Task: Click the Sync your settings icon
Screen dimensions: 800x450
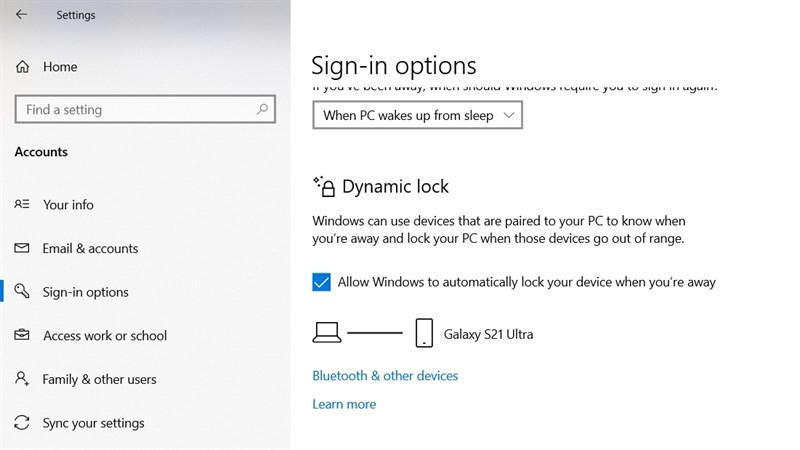Action: tap(22, 423)
